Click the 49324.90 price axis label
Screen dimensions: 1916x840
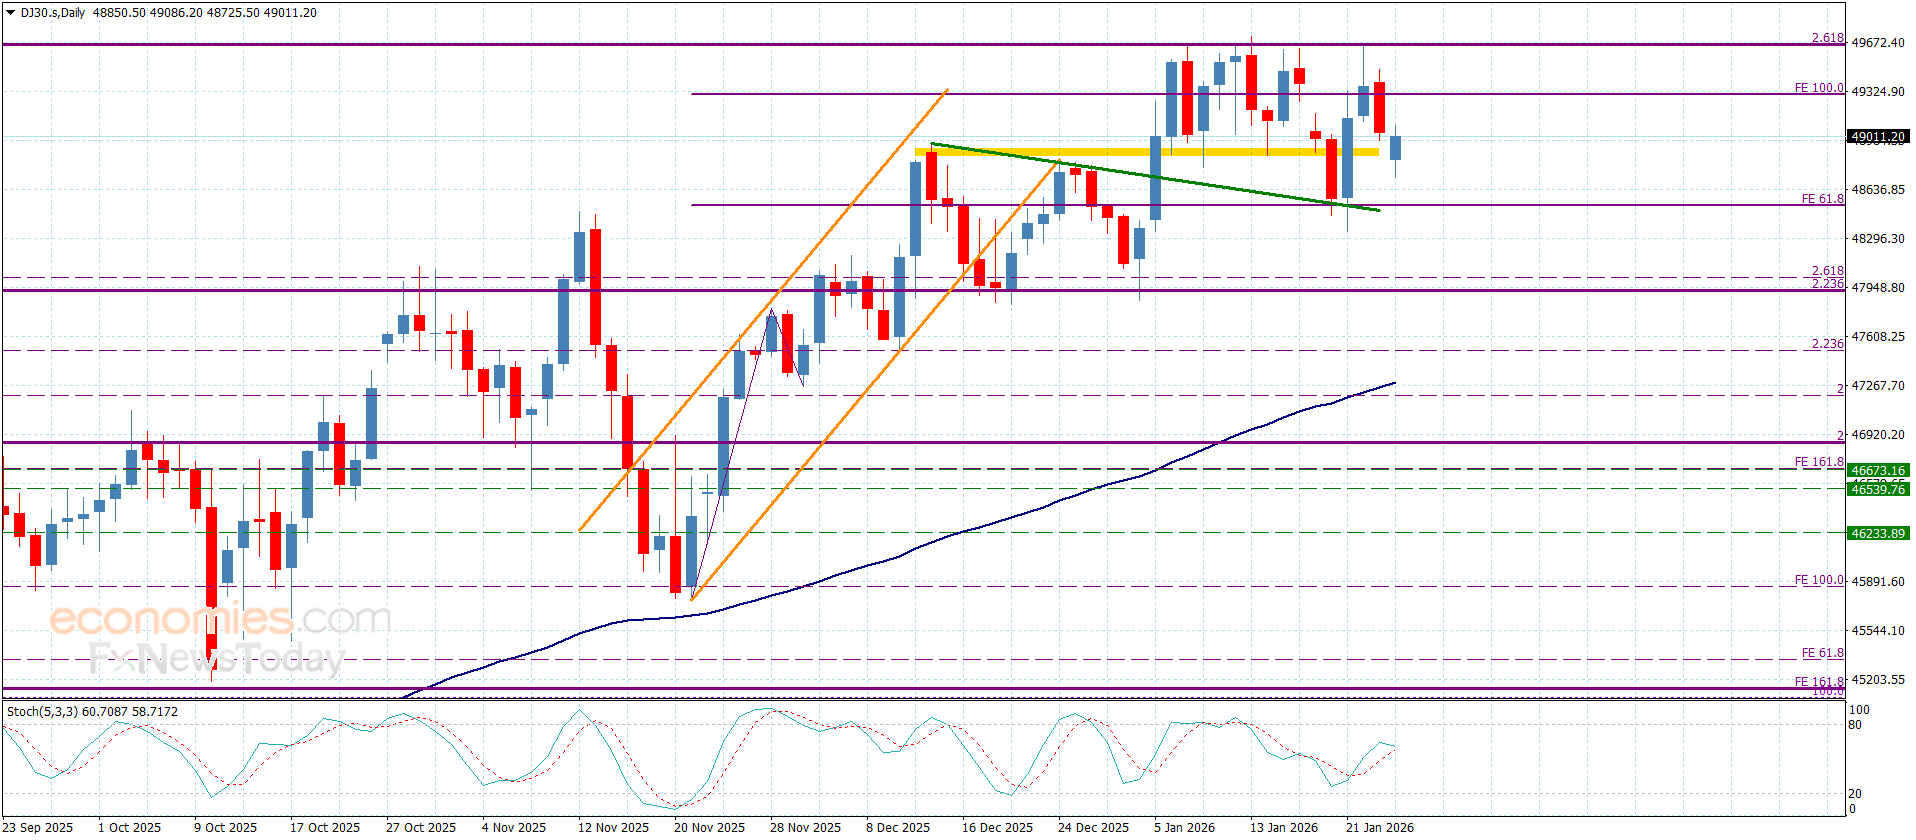coord(1878,92)
